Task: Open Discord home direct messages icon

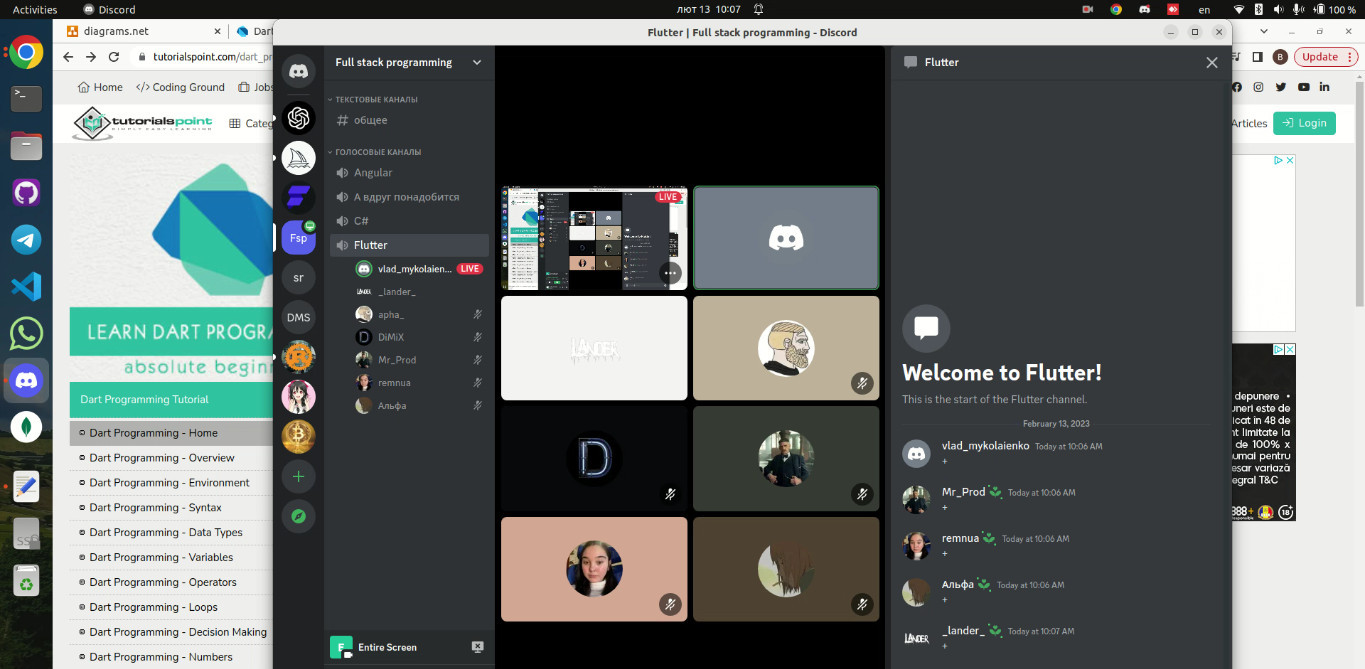Action: click(x=298, y=71)
